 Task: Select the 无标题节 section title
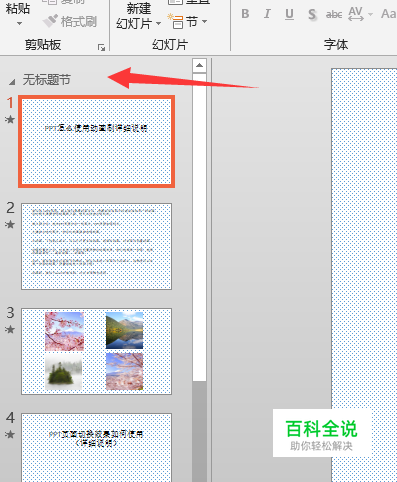pos(47,80)
